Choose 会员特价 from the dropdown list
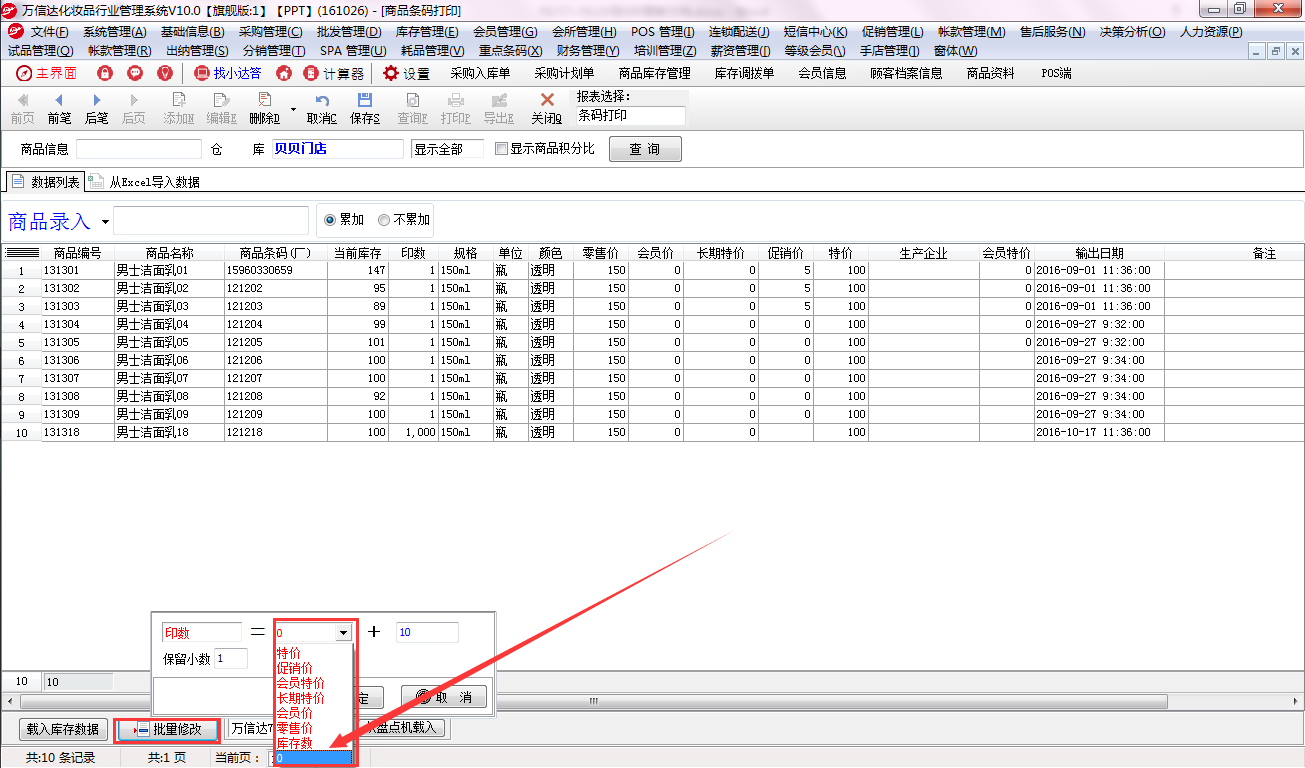Screen dimensions: 1305x768 300,683
